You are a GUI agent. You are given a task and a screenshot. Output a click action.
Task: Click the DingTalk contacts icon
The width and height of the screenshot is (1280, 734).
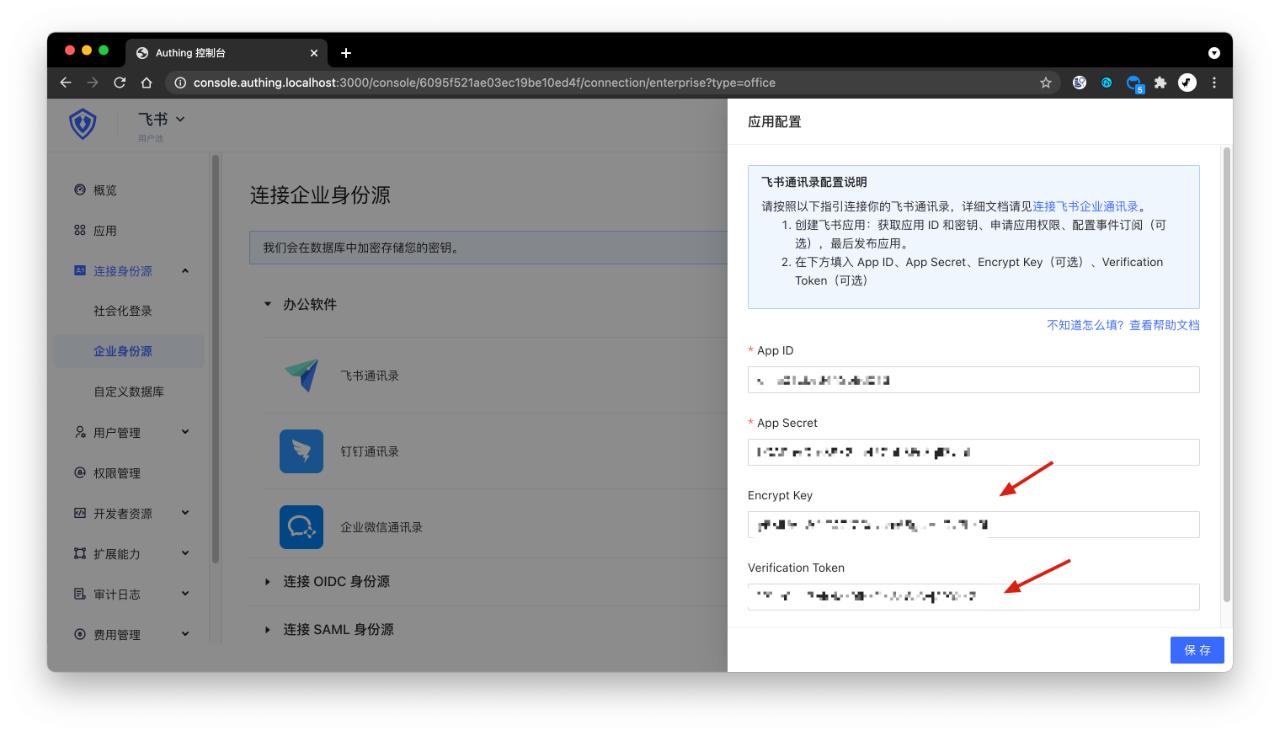pyautogui.click(x=301, y=451)
